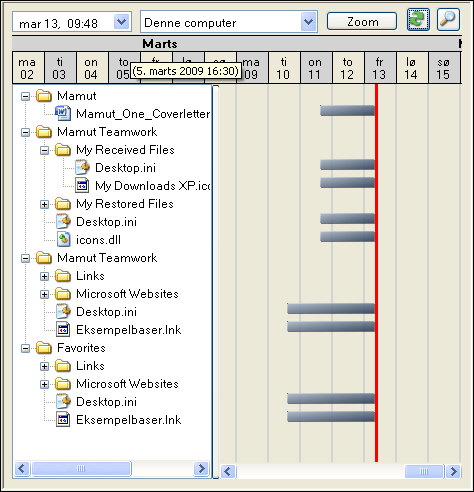474x492 pixels.
Task: Select the fr 13 day column header
Action: point(380,68)
